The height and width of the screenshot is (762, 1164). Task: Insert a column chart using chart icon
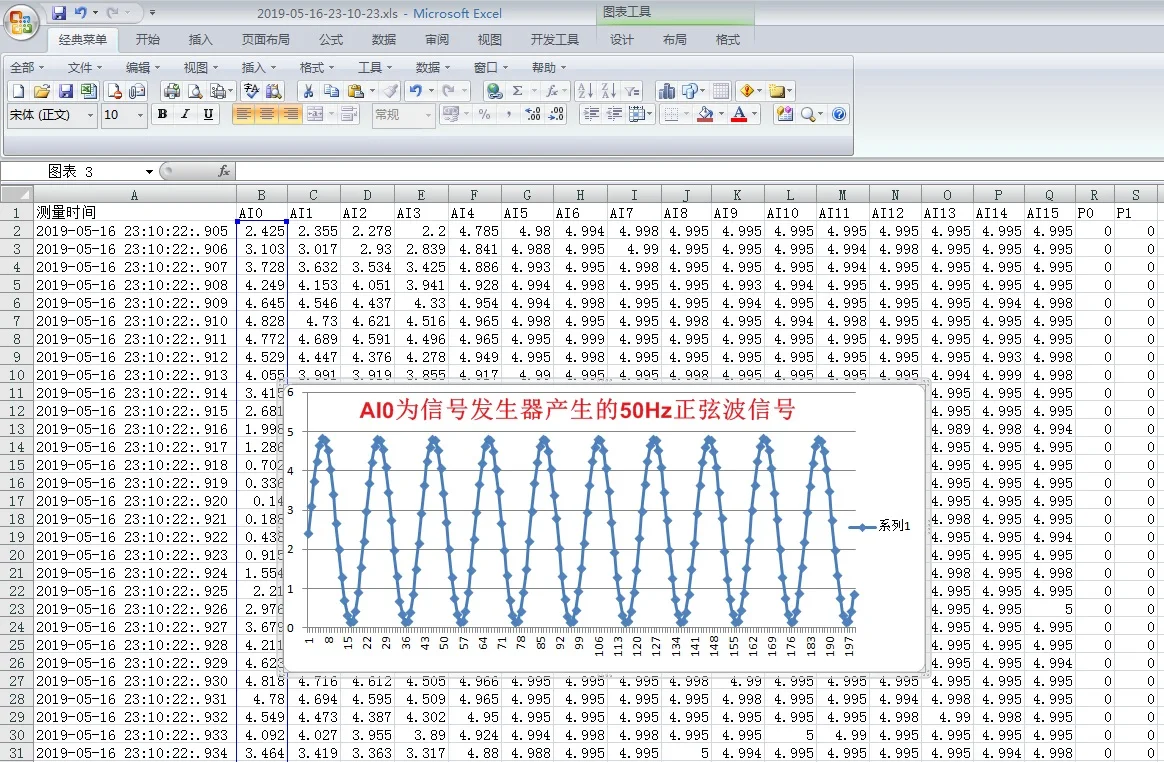pos(666,91)
